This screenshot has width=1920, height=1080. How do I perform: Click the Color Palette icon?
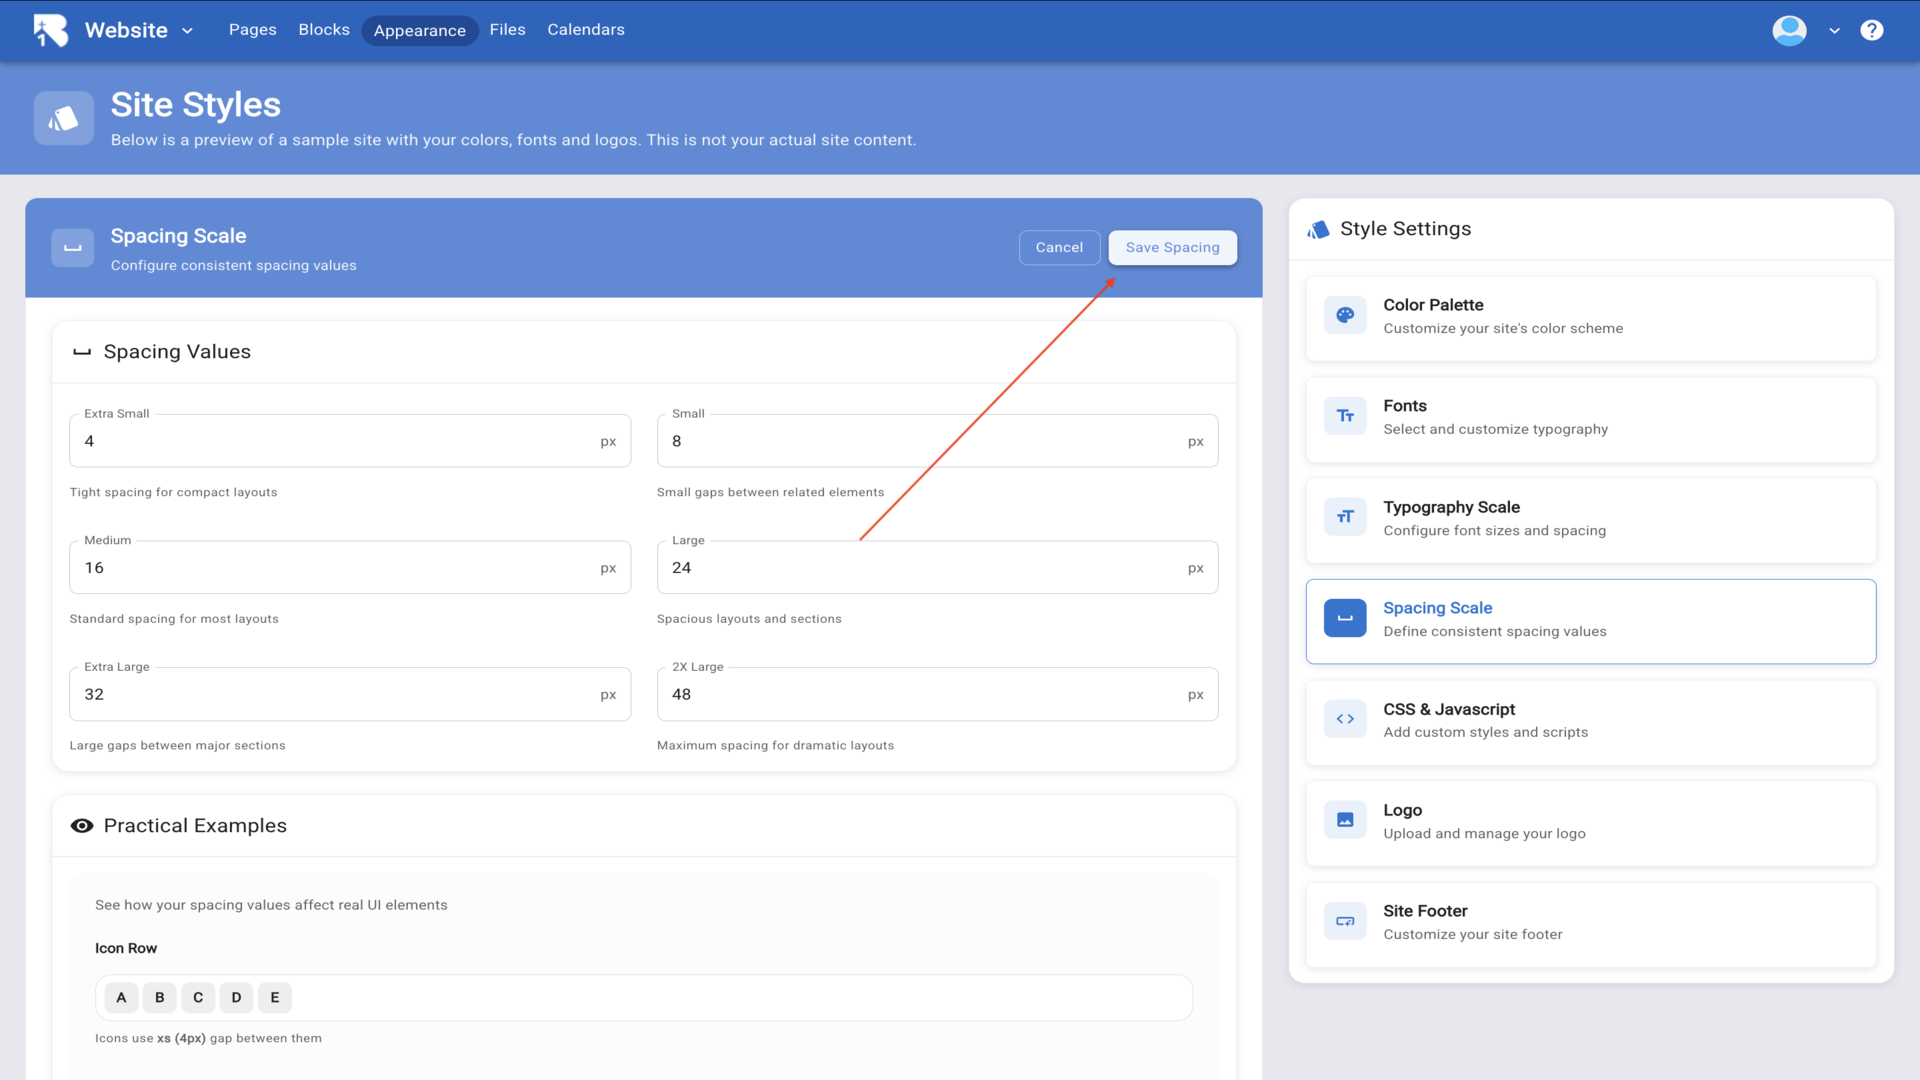(x=1345, y=315)
